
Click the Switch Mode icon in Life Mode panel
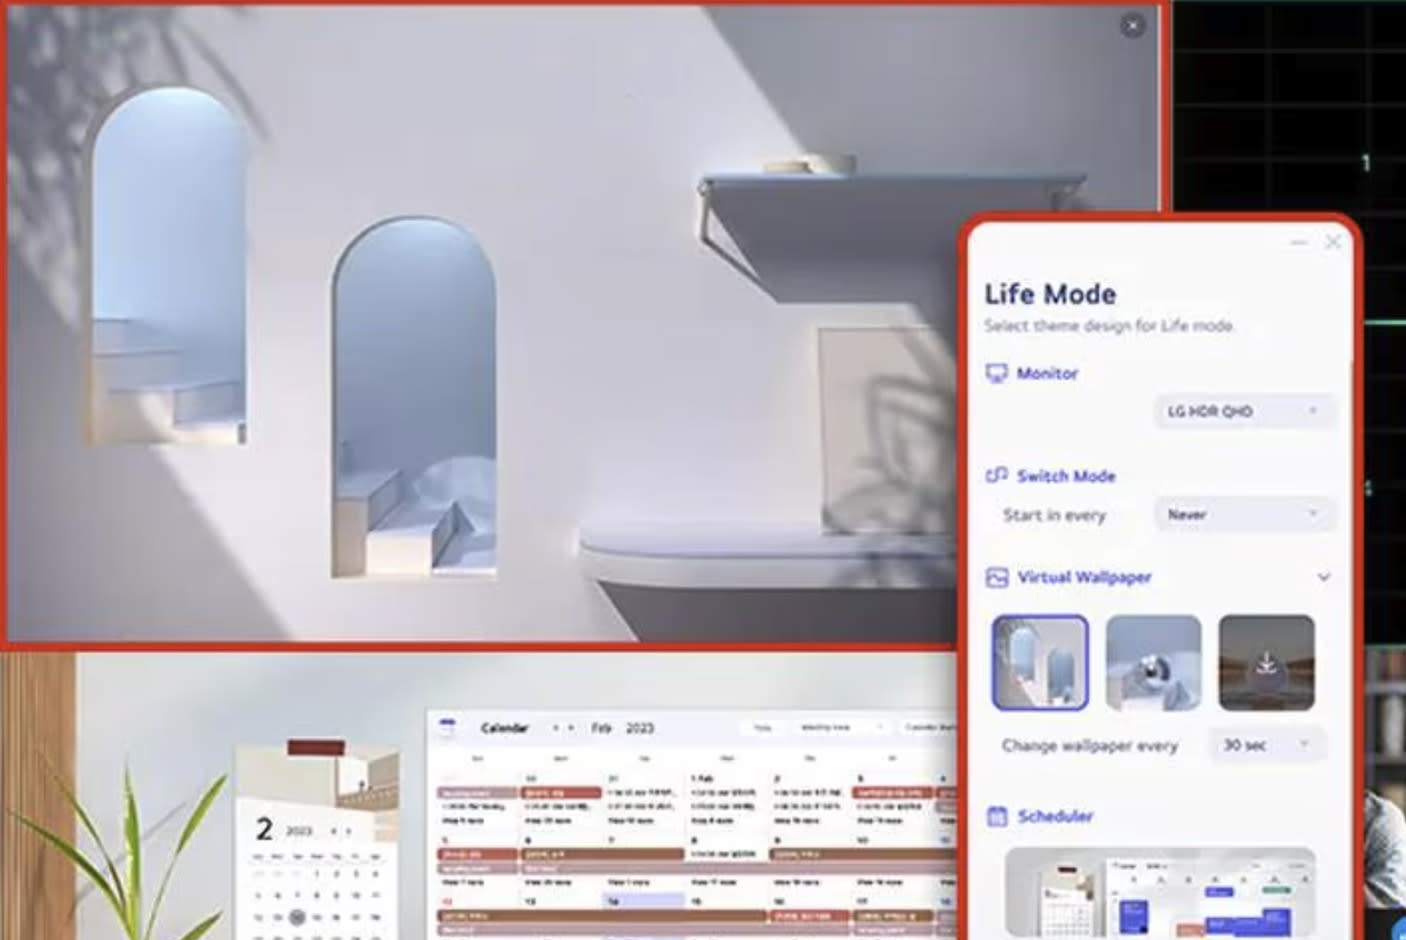tap(996, 475)
